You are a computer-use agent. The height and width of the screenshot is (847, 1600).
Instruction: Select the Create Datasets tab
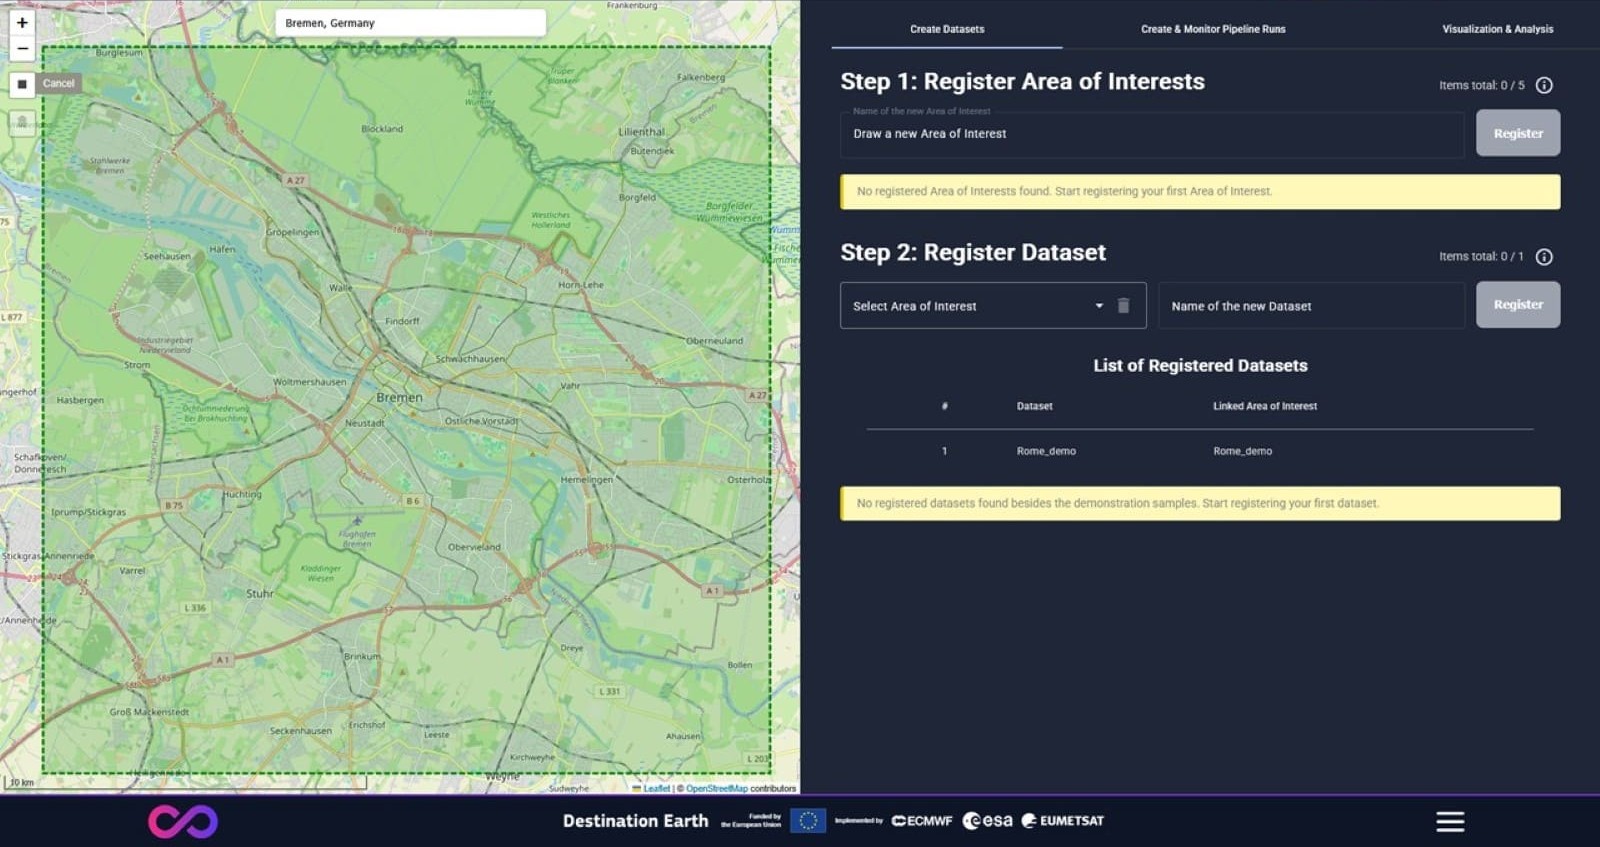(x=947, y=29)
